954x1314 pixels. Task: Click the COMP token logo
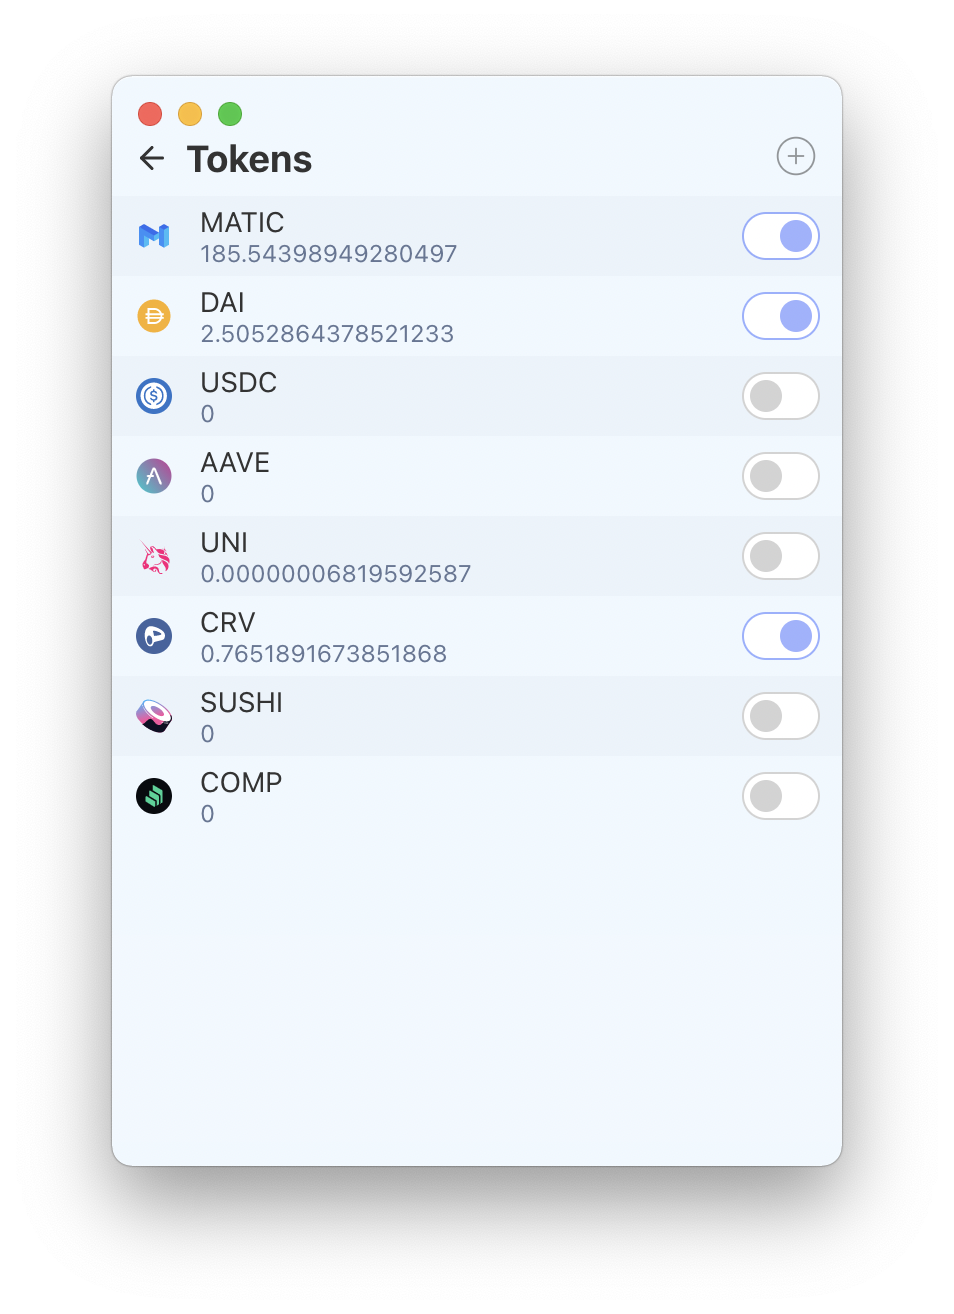click(154, 796)
